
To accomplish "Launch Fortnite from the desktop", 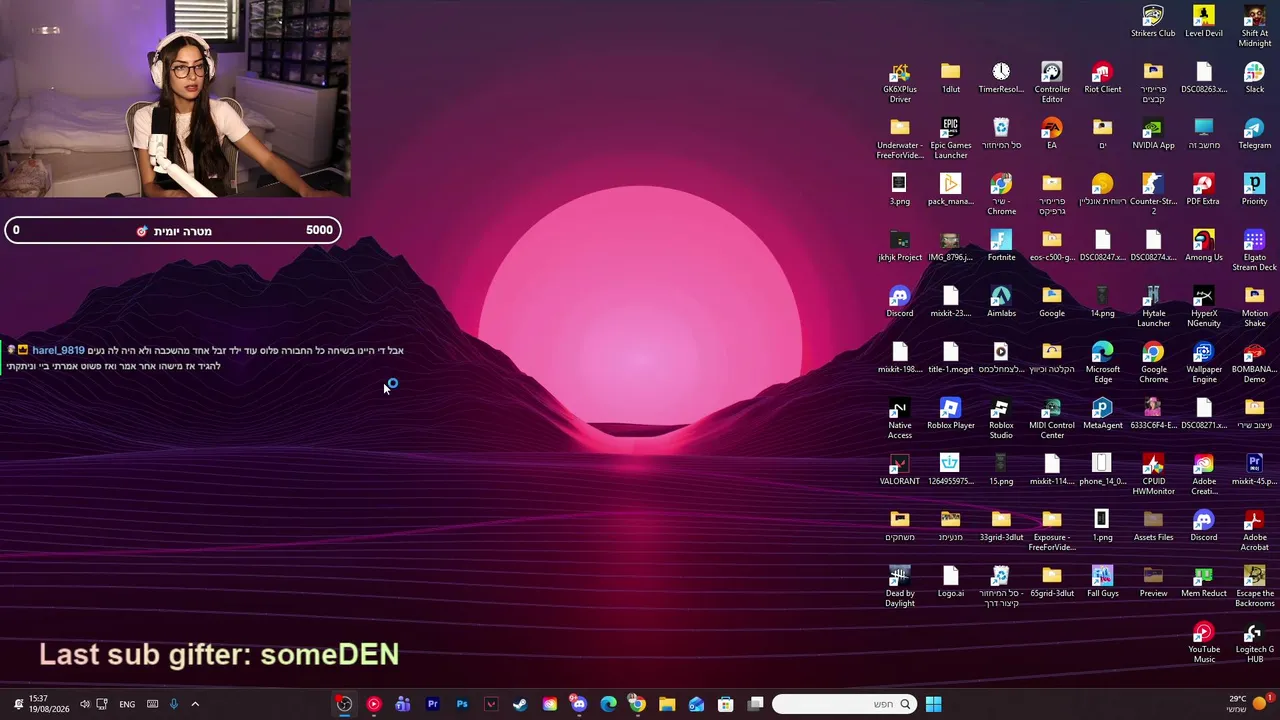I will pos(1001,245).
